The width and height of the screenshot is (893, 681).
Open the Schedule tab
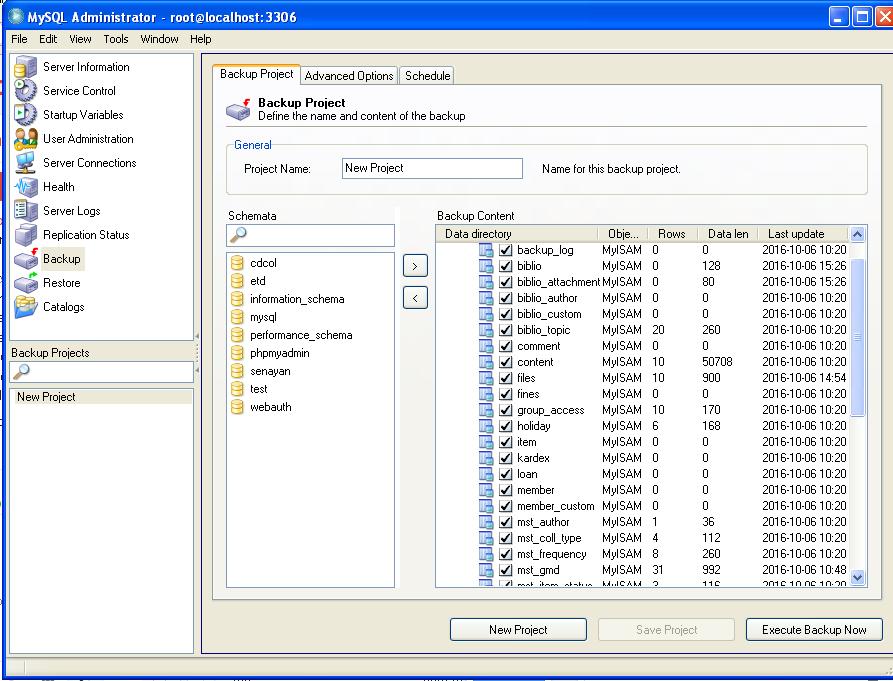[x=426, y=75]
